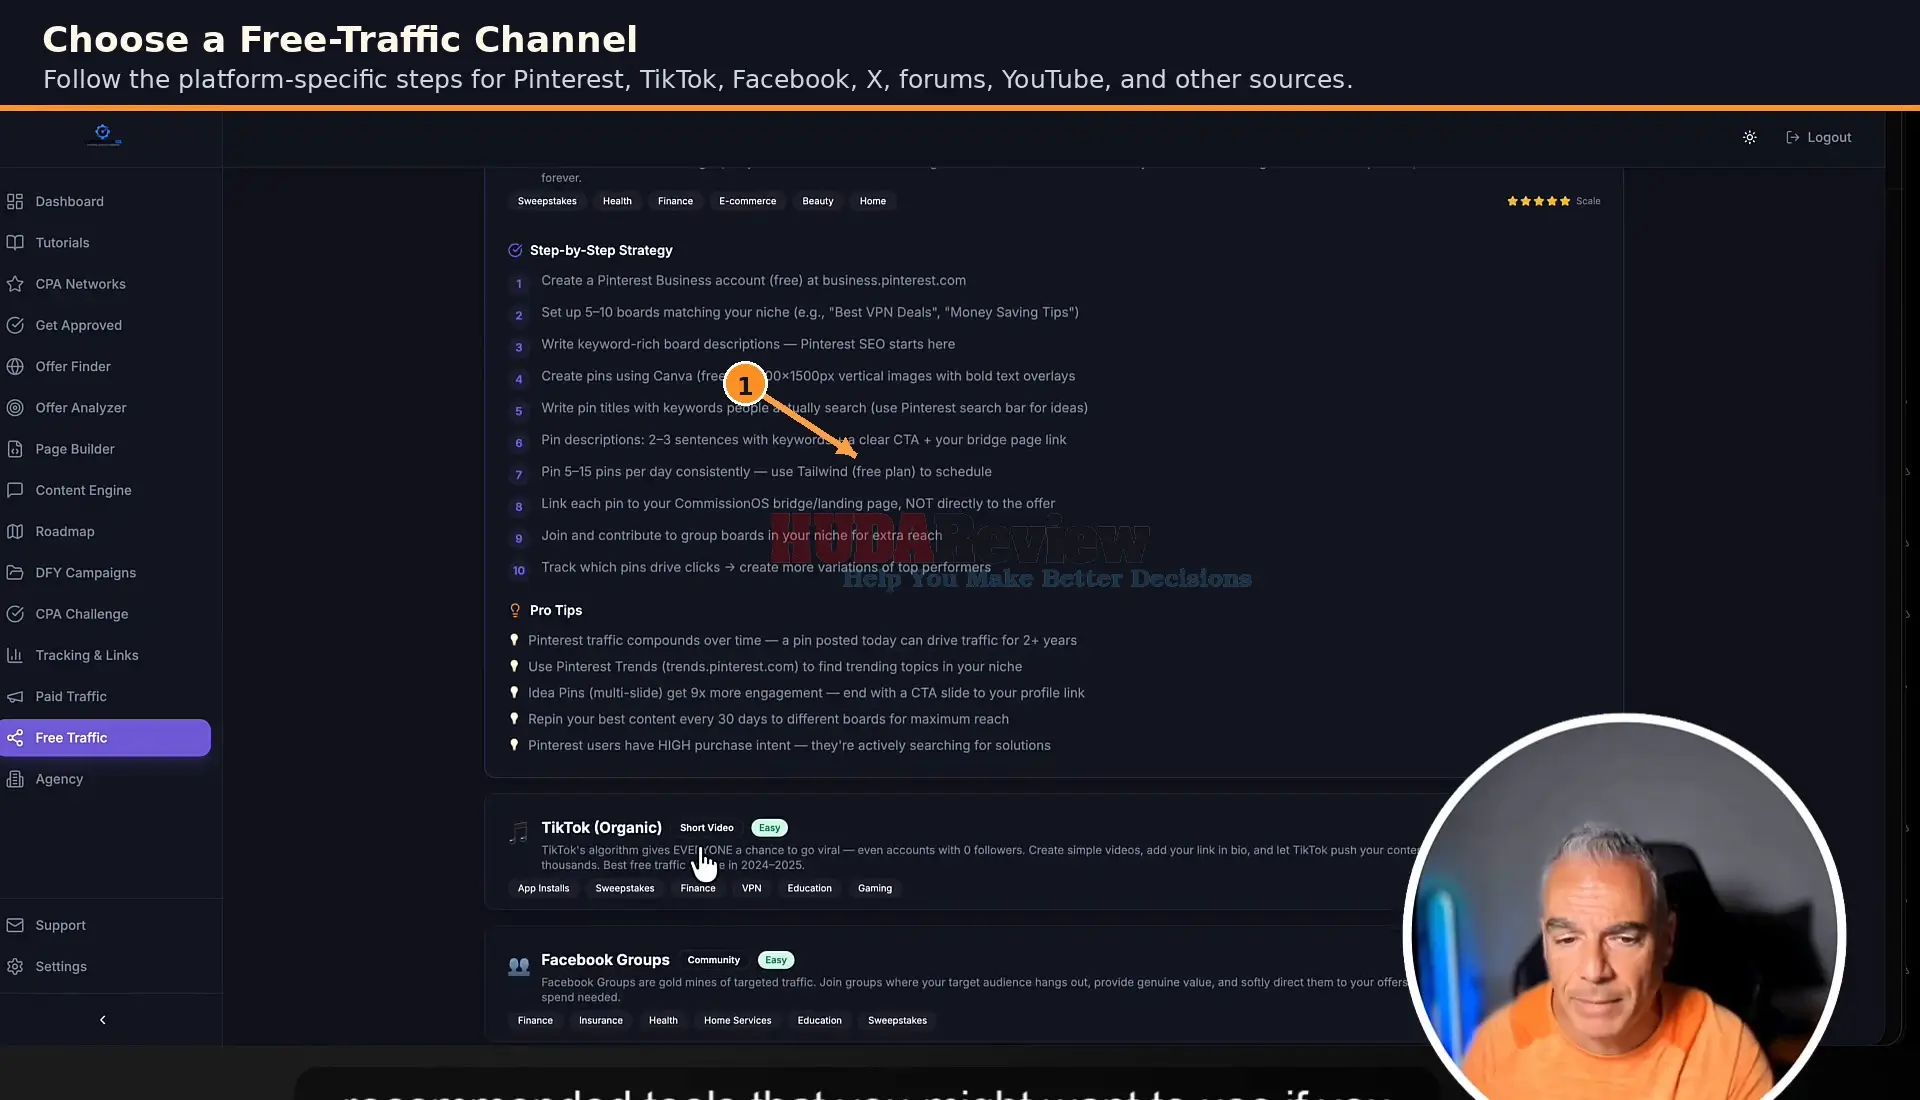Image resolution: width=1920 pixels, height=1100 pixels.
Task: Click the Tracking & Links chart icon
Action: 15,655
